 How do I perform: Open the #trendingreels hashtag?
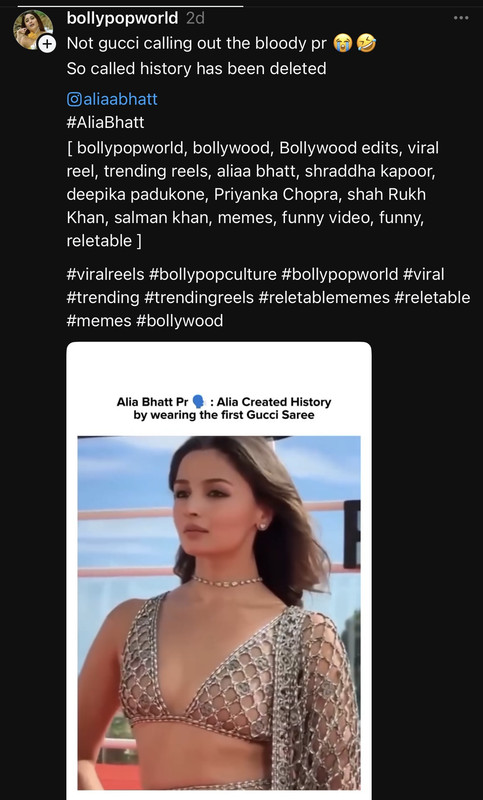pos(199,297)
